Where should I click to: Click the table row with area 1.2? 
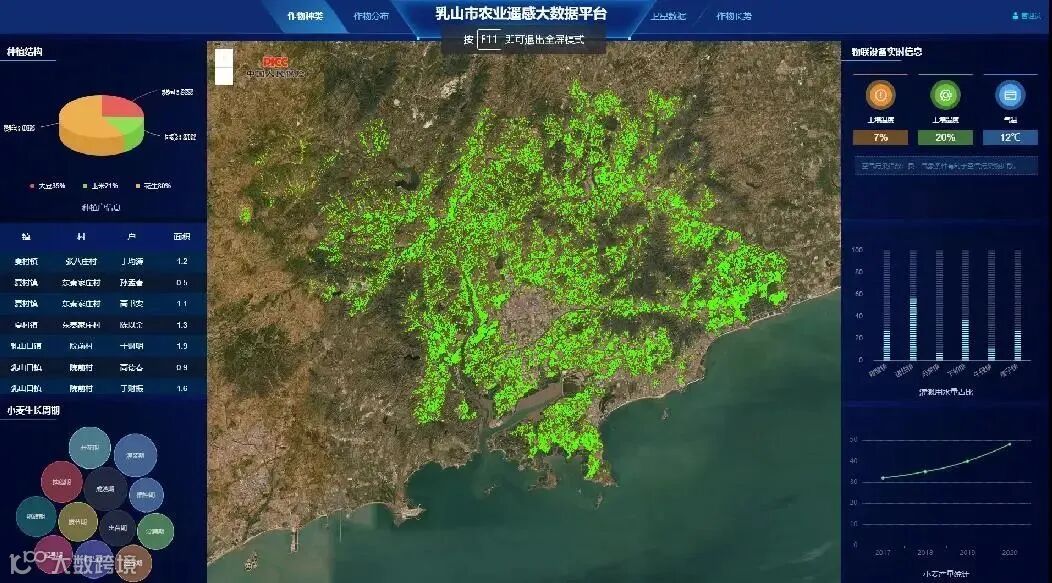103,261
